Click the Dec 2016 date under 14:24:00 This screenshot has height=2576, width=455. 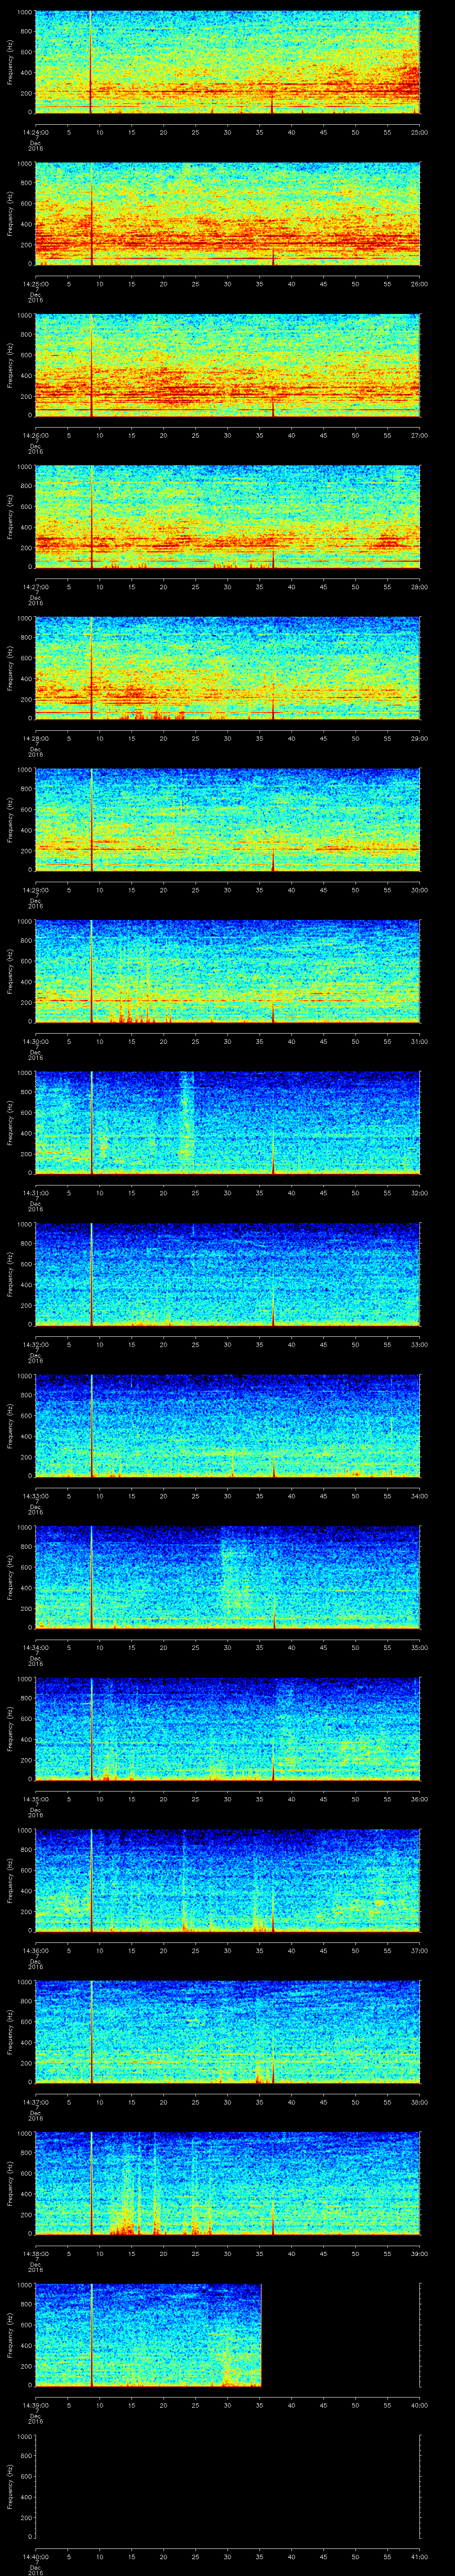click(x=35, y=146)
